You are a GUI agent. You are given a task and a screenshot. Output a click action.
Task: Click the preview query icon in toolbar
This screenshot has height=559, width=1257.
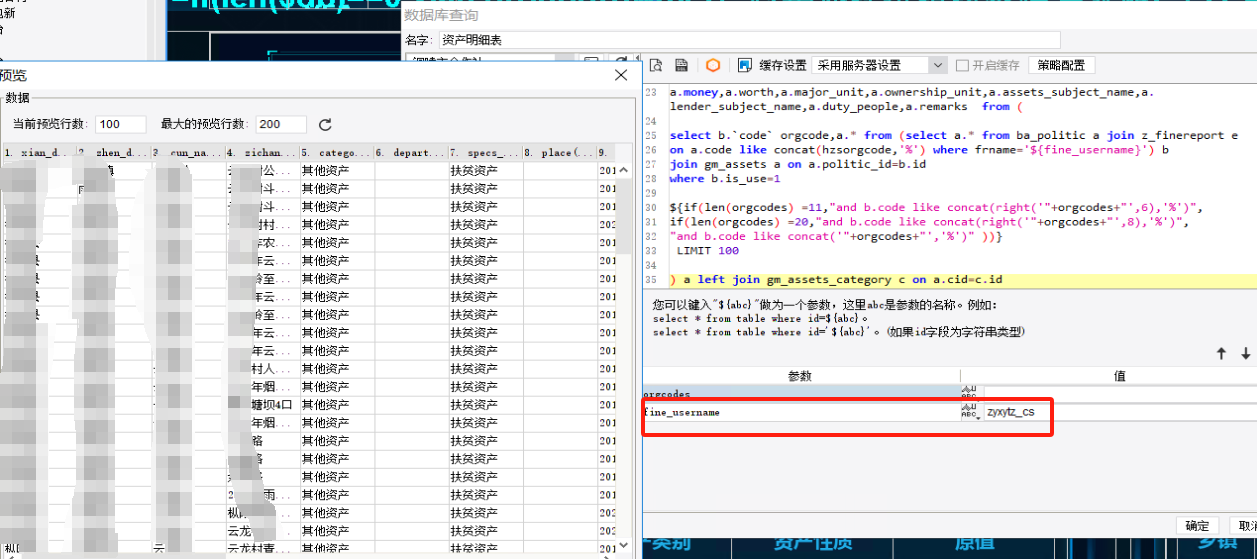(x=656, y=65)
